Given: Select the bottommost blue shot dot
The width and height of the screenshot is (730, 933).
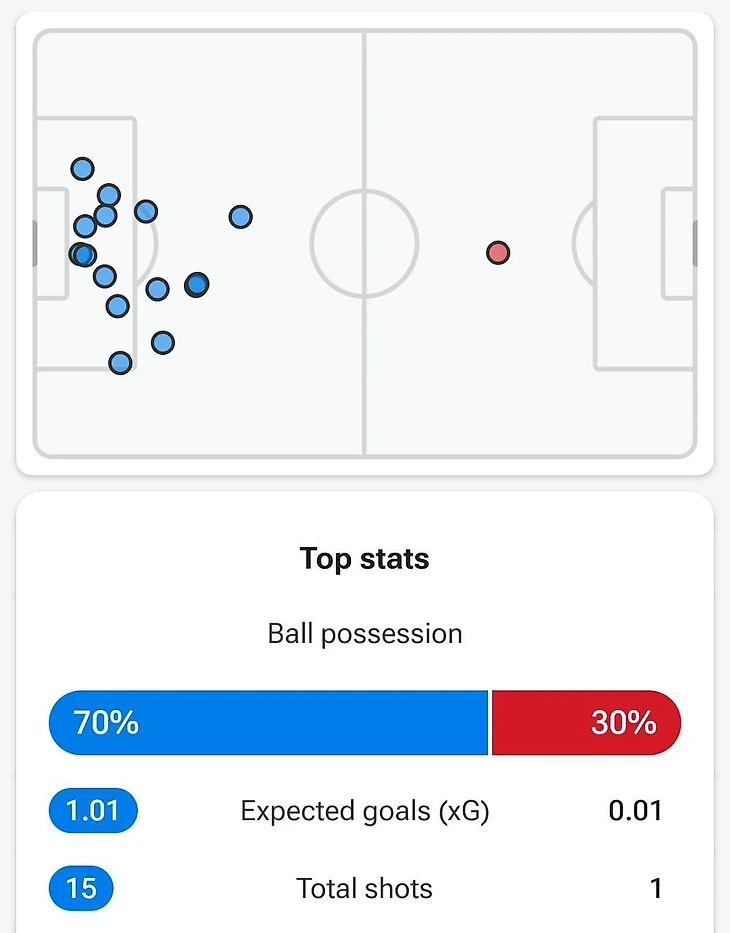Looking at the screenshot, I should coord(120,363).
